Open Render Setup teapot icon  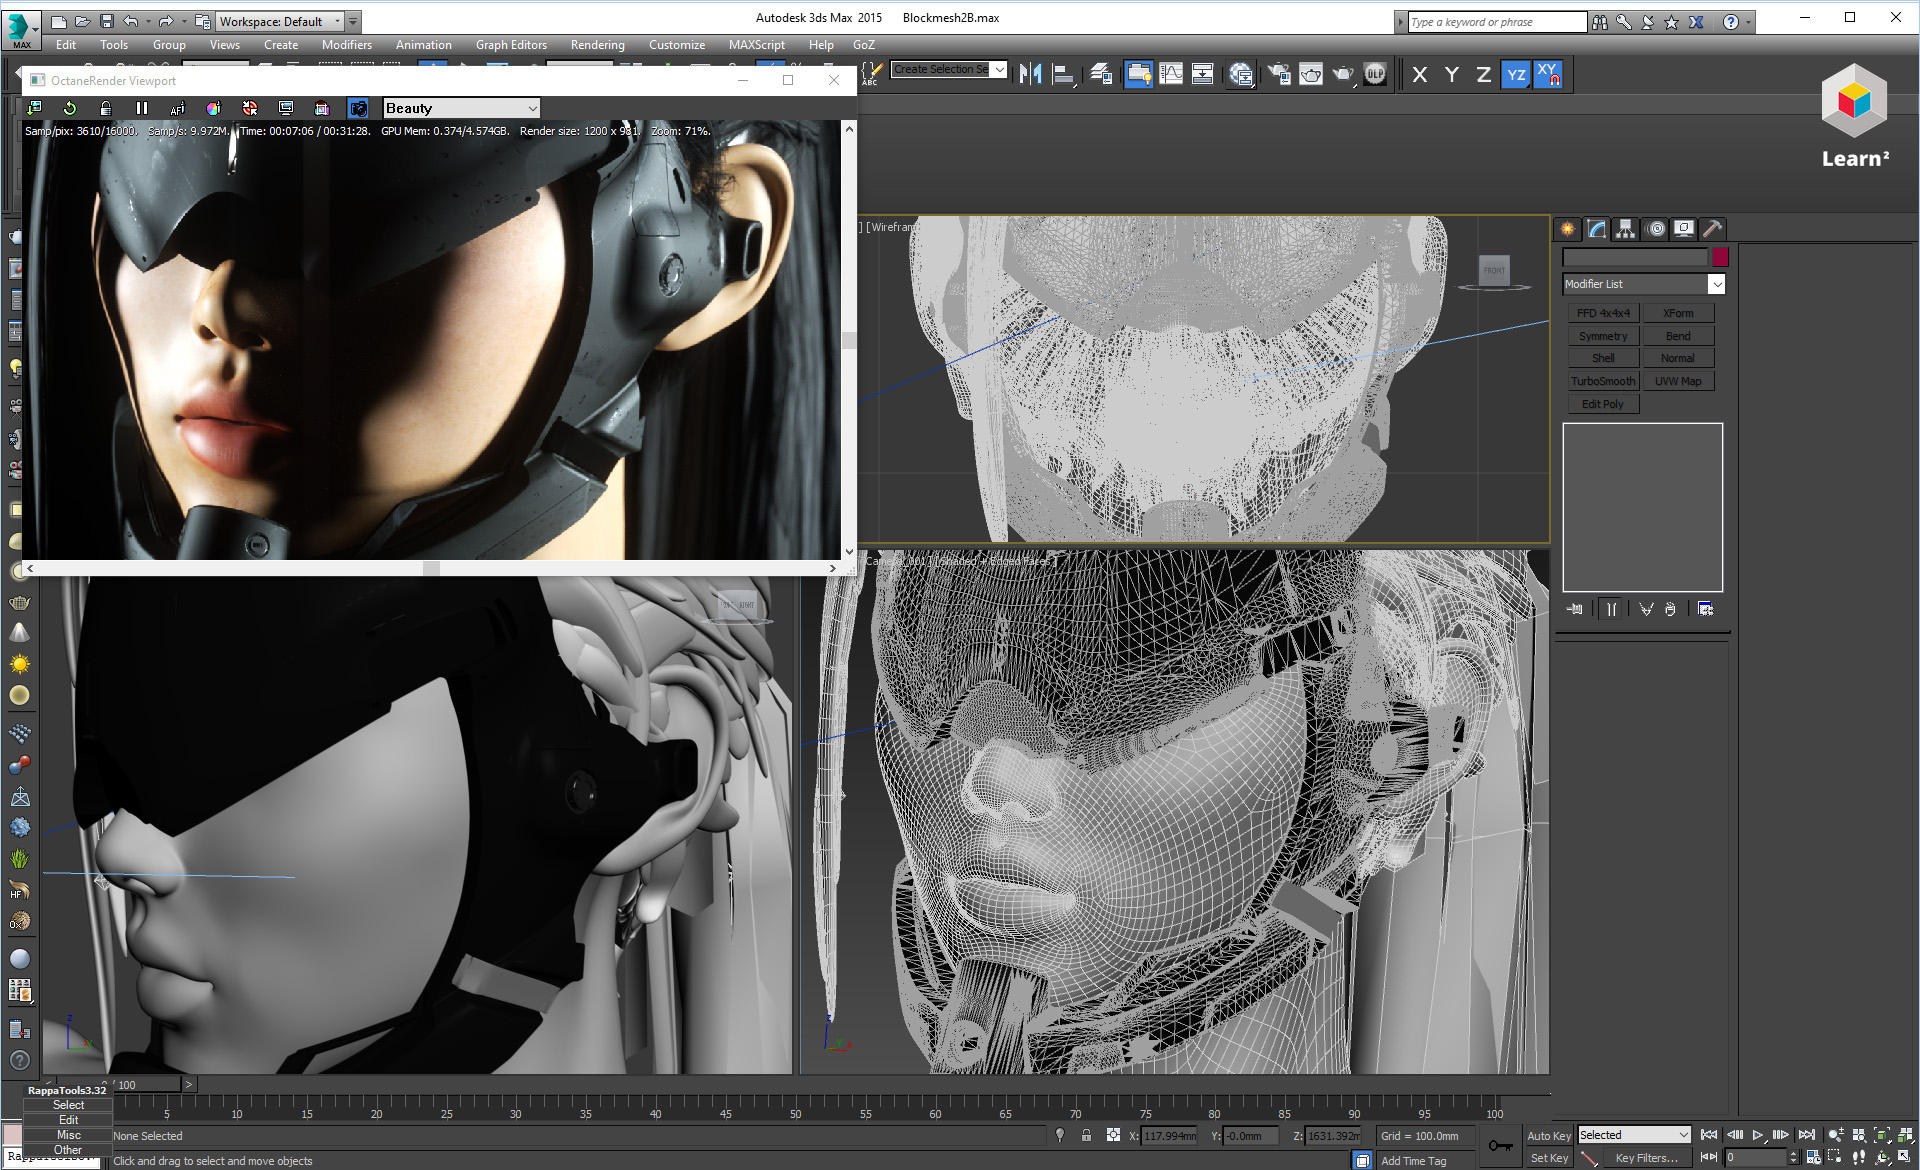pyautogui.click(x=1279, y=74)
